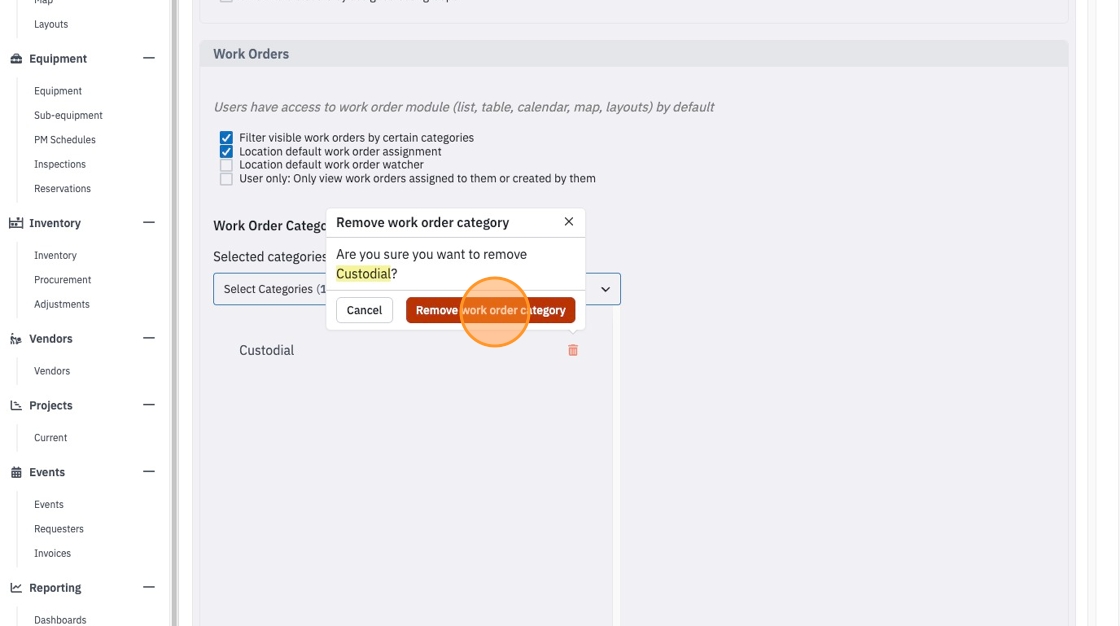Open Equipment sub-item in the sidebar
Screen dimensions: 1120x626
point(58,91)
